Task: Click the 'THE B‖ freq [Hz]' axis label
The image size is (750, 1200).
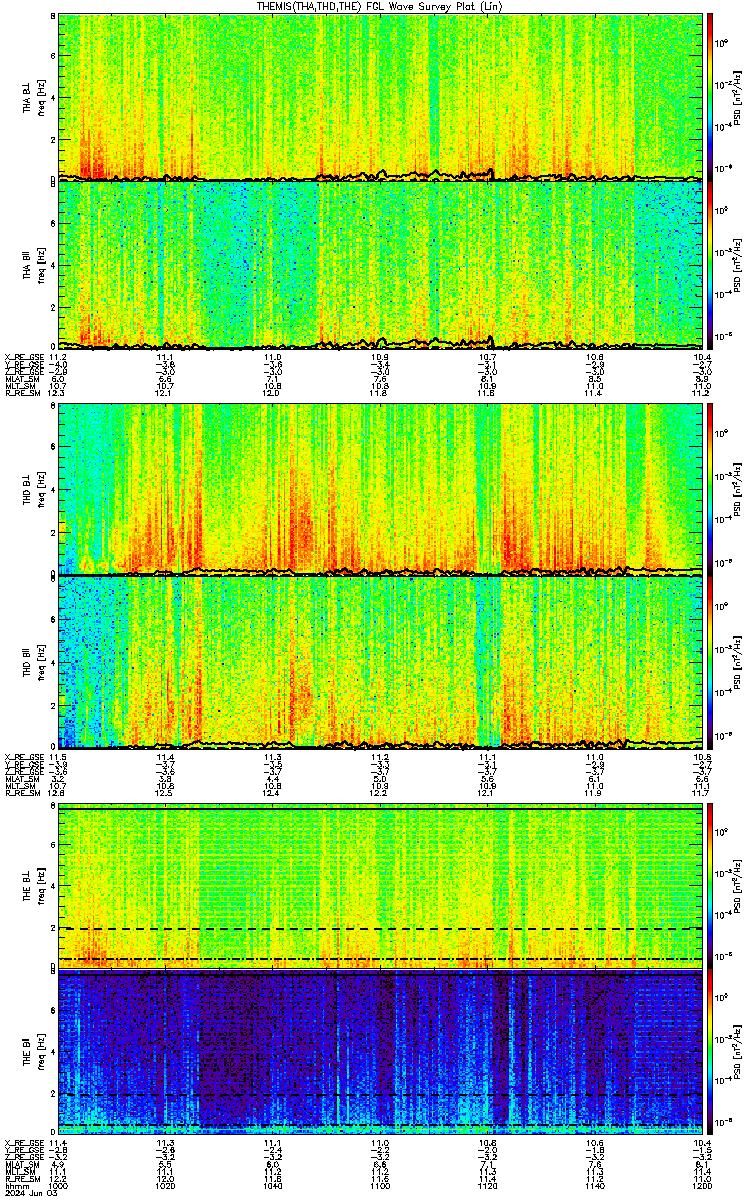Action: pyautogui.click(x=33, y=1051)
